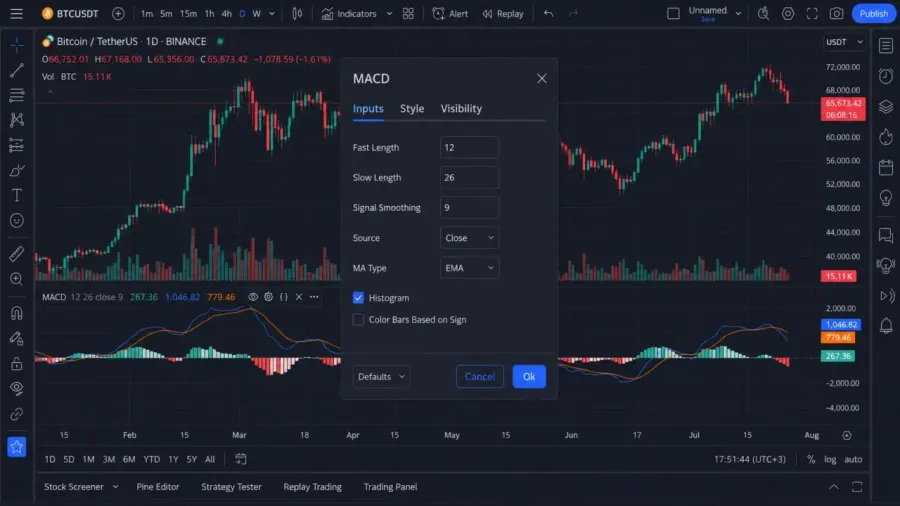Open the Pine Editor tab
The height and width of the screenshot is (506, 900).
pos(158,486)
